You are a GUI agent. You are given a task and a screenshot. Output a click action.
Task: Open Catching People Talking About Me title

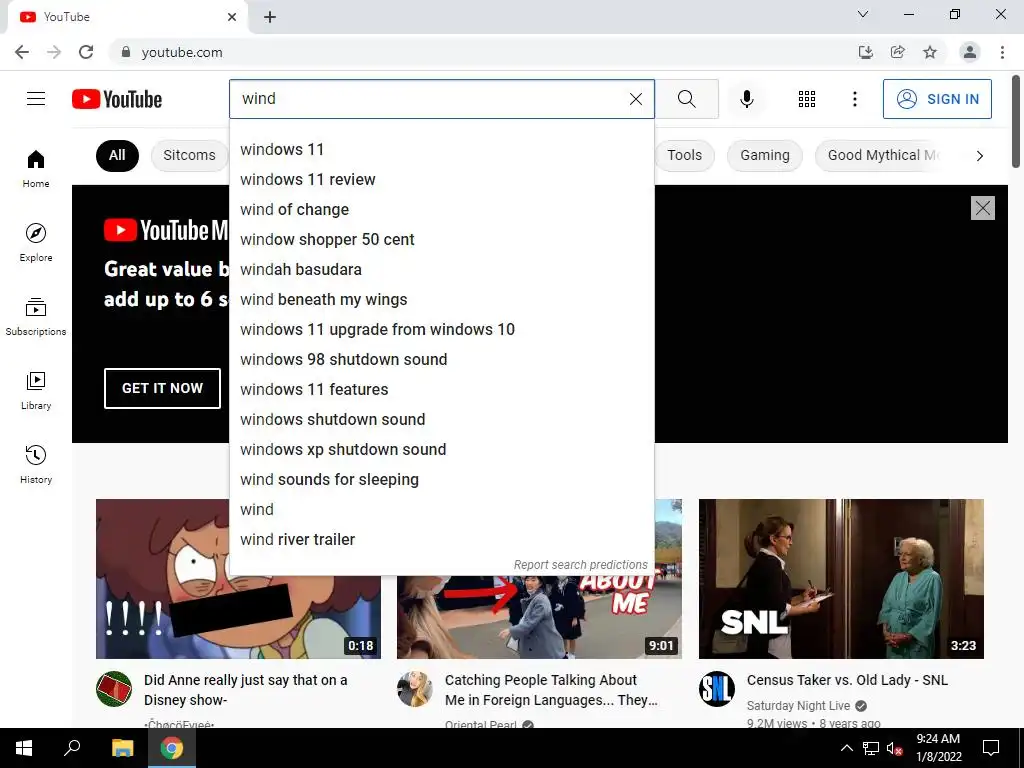[x=551, y=690]
